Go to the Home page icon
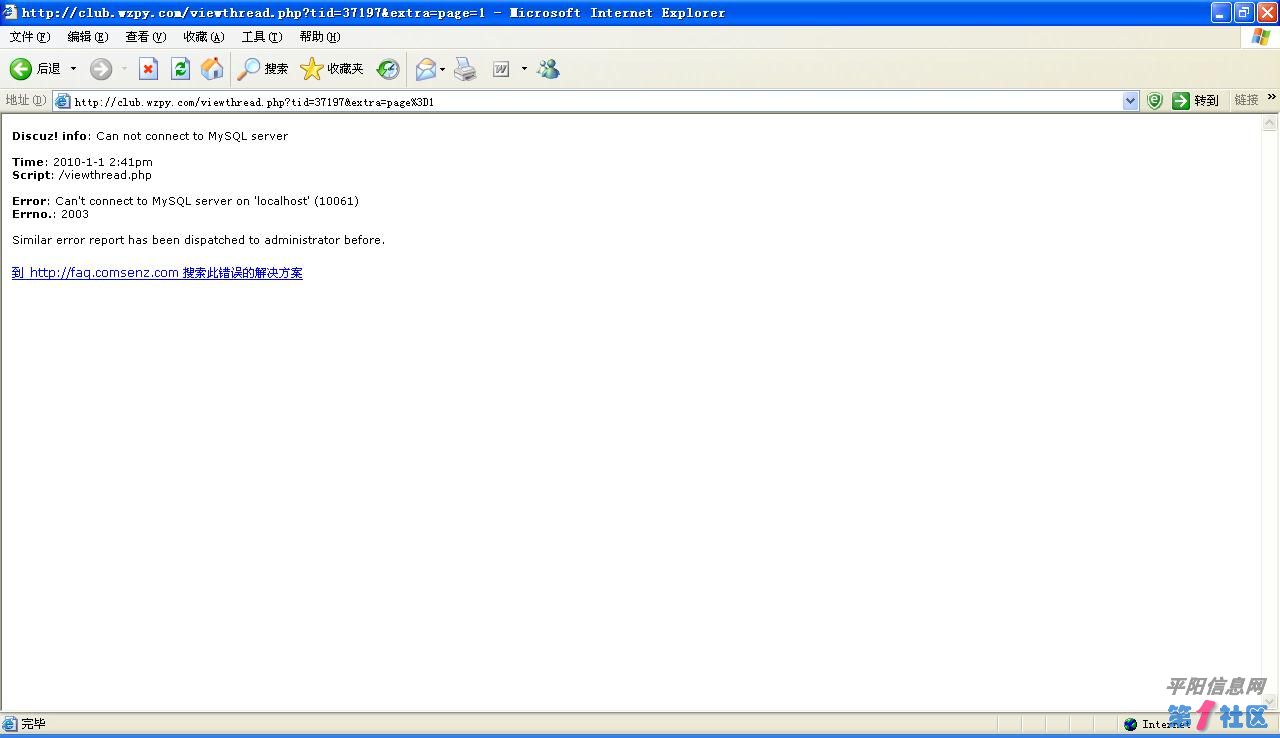 point(212,69)
